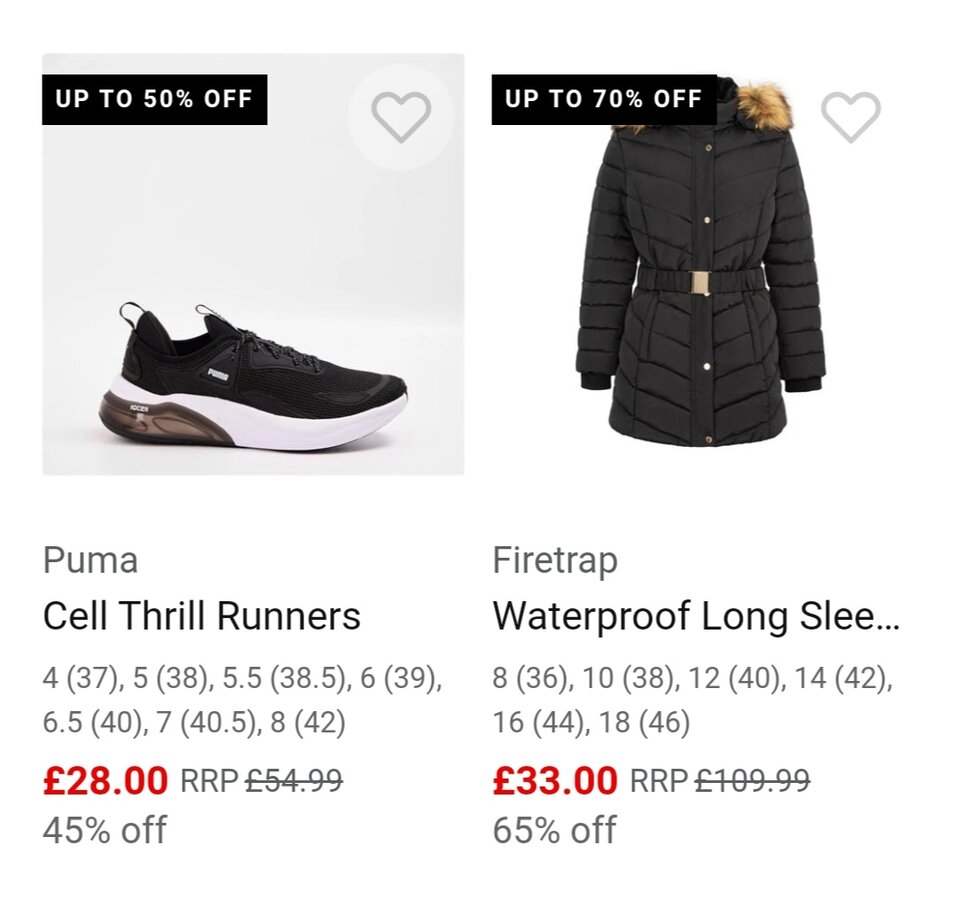Open the Waterproof Long Slee… product title
The height and width of the screenshot is (900, 957).
pos(696,616)
